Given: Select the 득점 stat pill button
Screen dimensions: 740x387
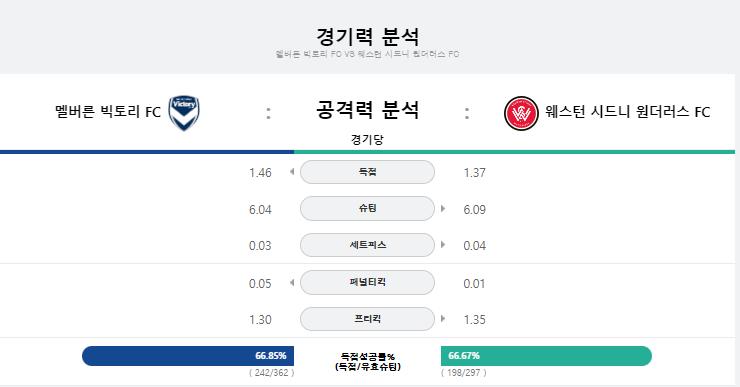Looking at the screenshot, I should pyautogui.click(x=367, y=172).
